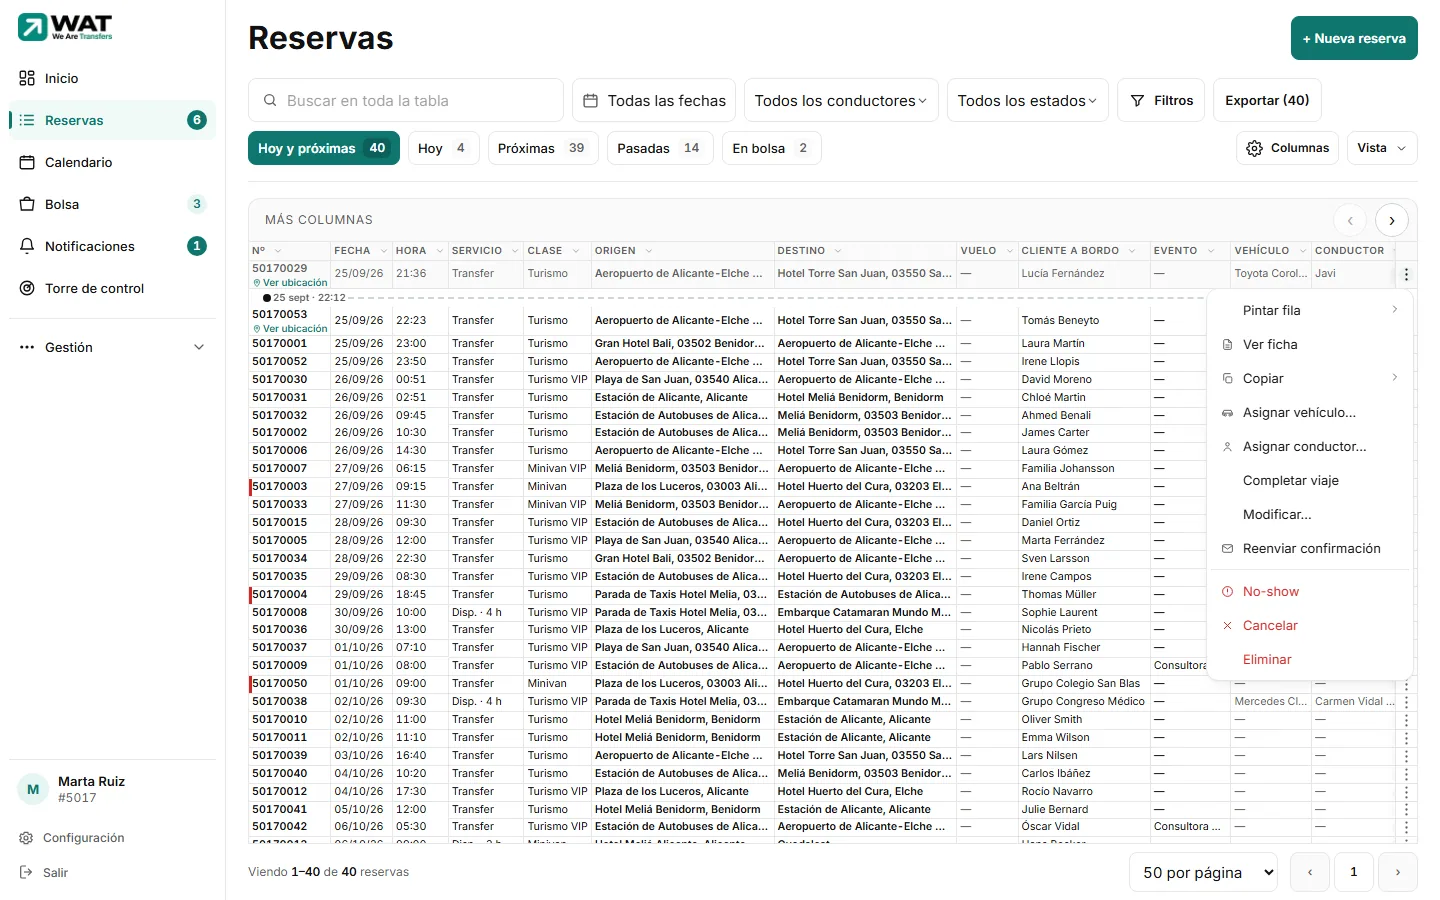Open Torre de control via its sidebar icon
Viewport: 1440px width, 900px height.
point(27,288)
